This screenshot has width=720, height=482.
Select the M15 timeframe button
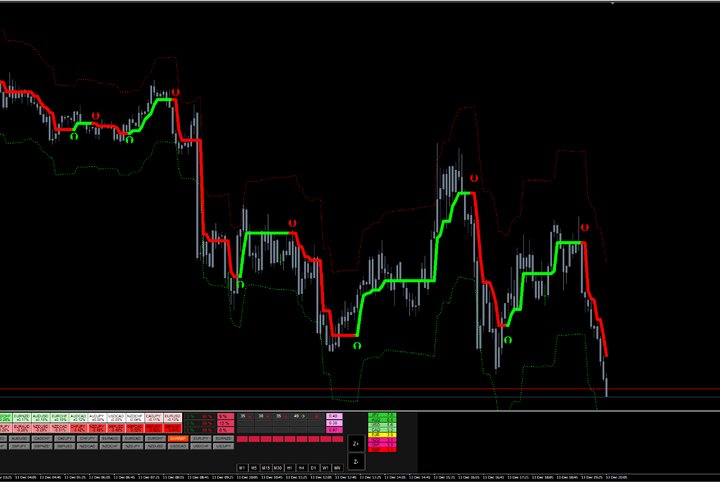click(x=266, y=468)
